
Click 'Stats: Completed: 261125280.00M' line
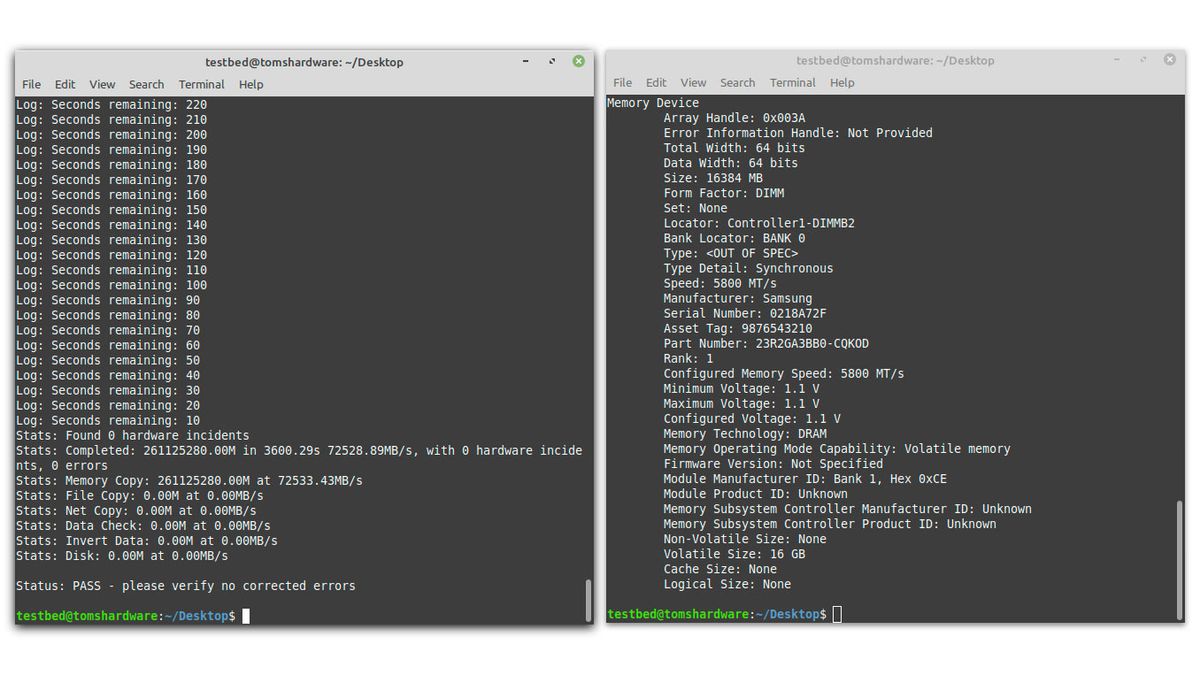299,458
